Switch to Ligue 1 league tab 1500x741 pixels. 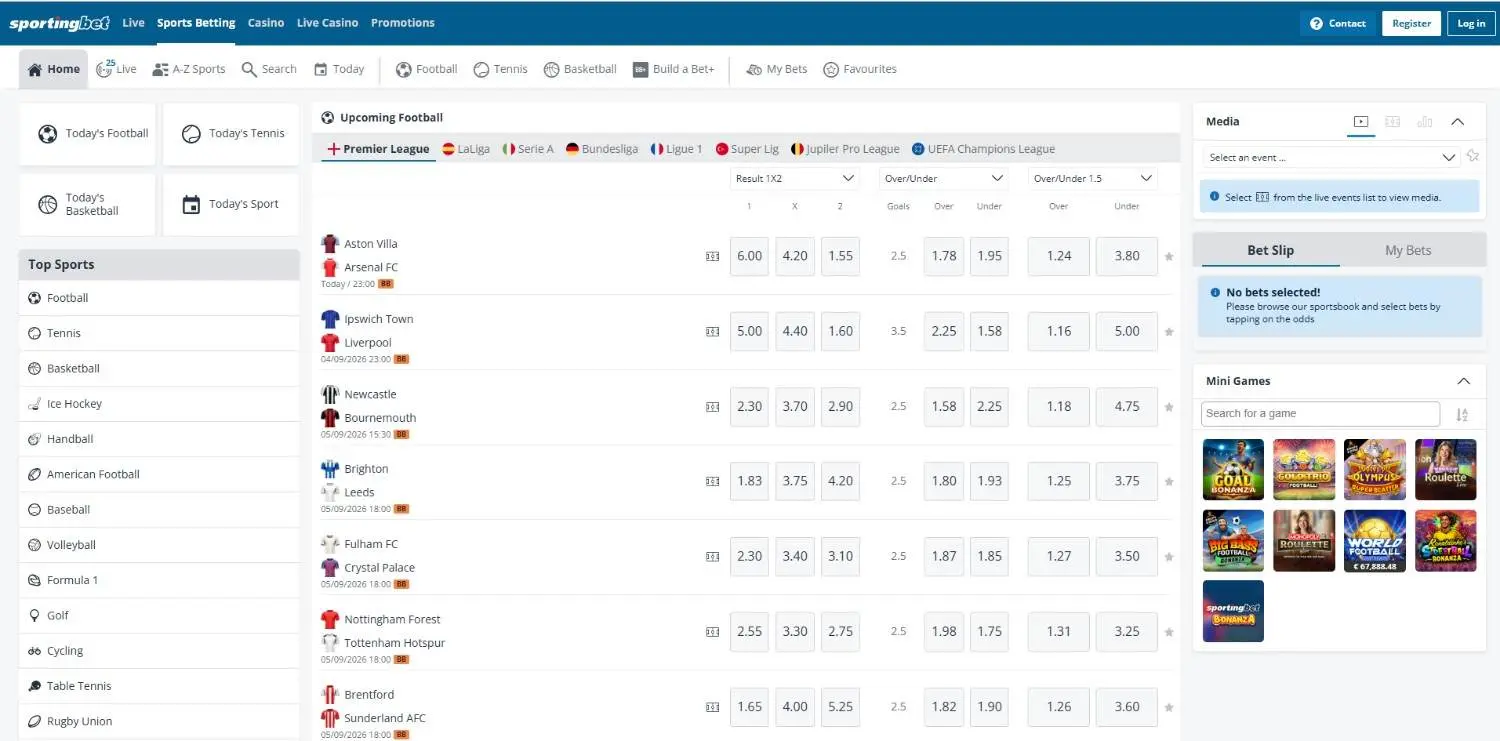676,149
